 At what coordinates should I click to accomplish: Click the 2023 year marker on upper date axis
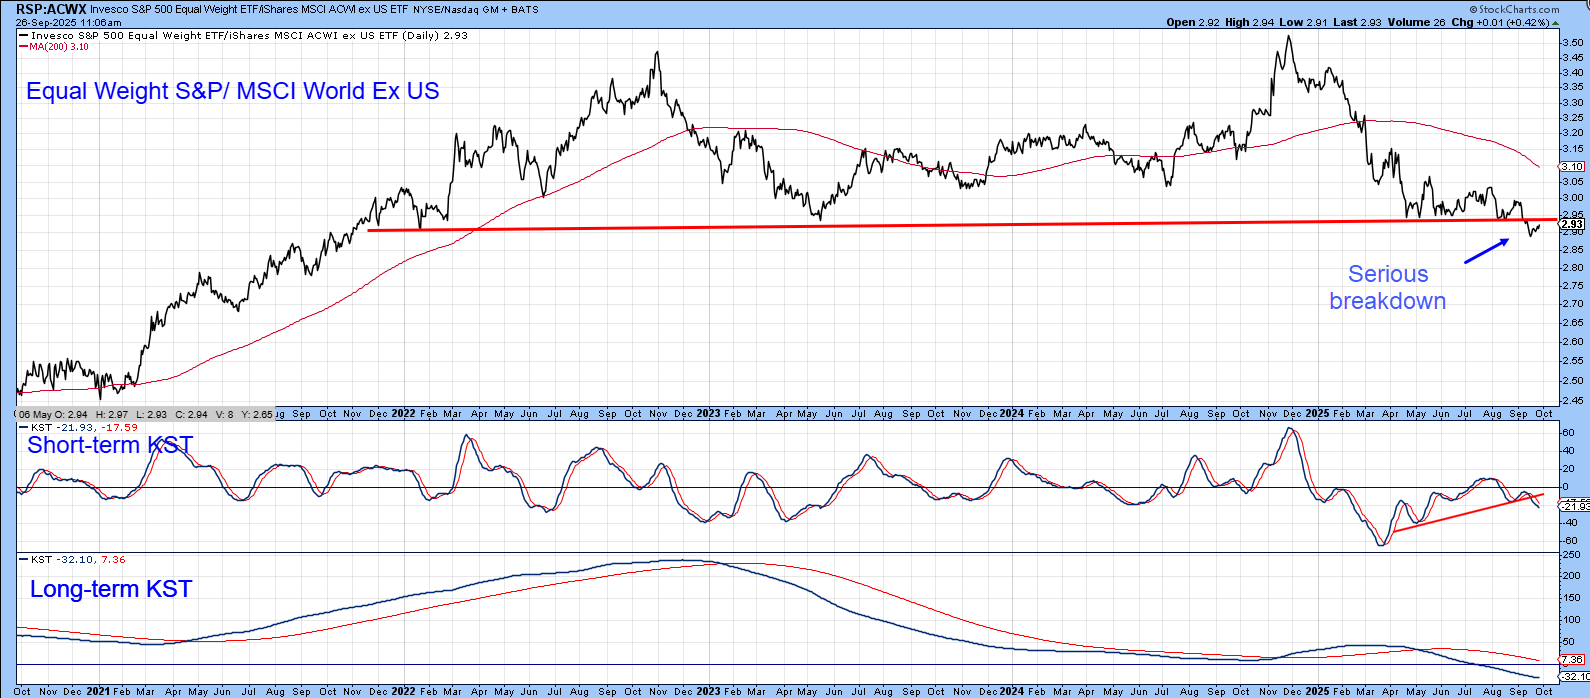708,413
